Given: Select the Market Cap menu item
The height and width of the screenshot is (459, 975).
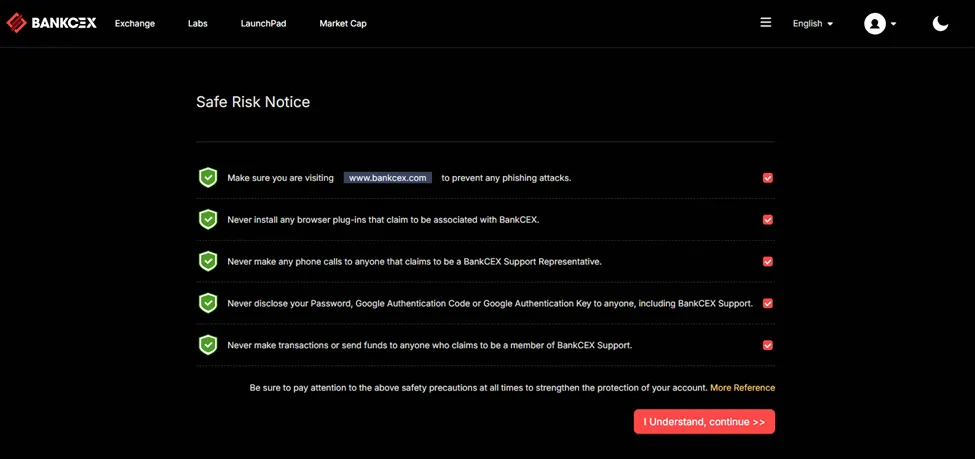Looking at the screenshot, I should (x=343, y=24).
